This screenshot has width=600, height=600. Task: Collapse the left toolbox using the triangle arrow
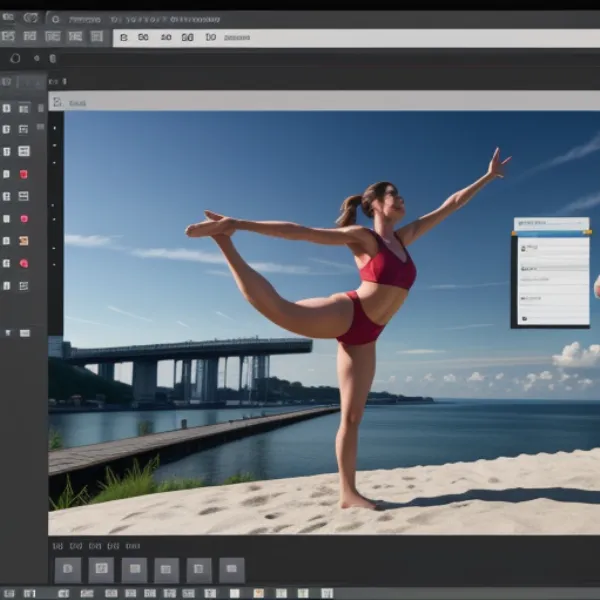point(8,332)
